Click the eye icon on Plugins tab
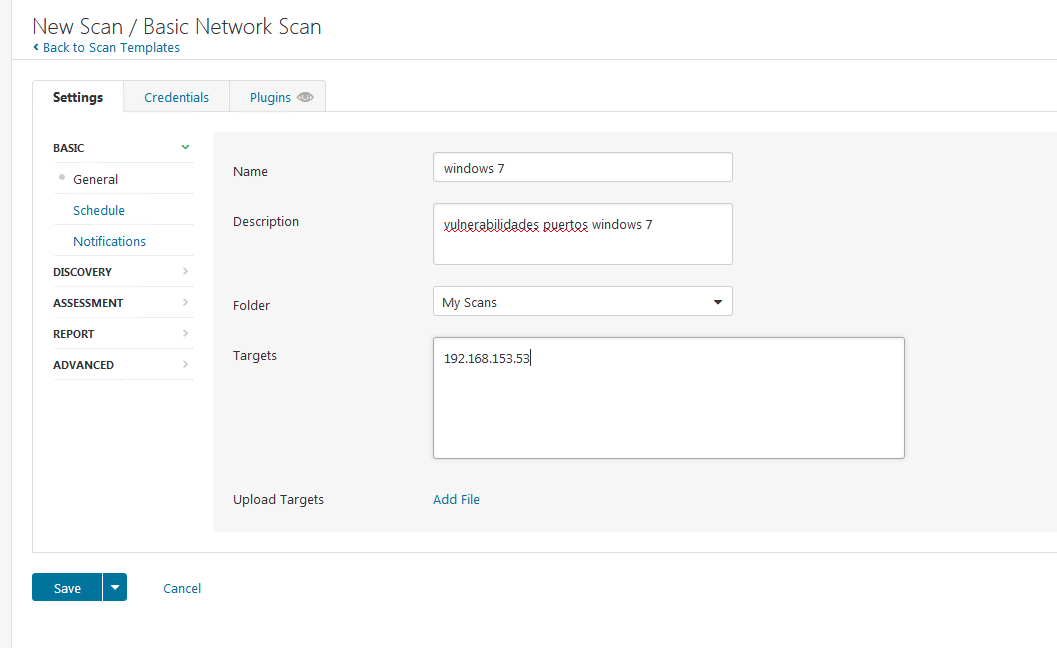 click(x=306, y=97)
